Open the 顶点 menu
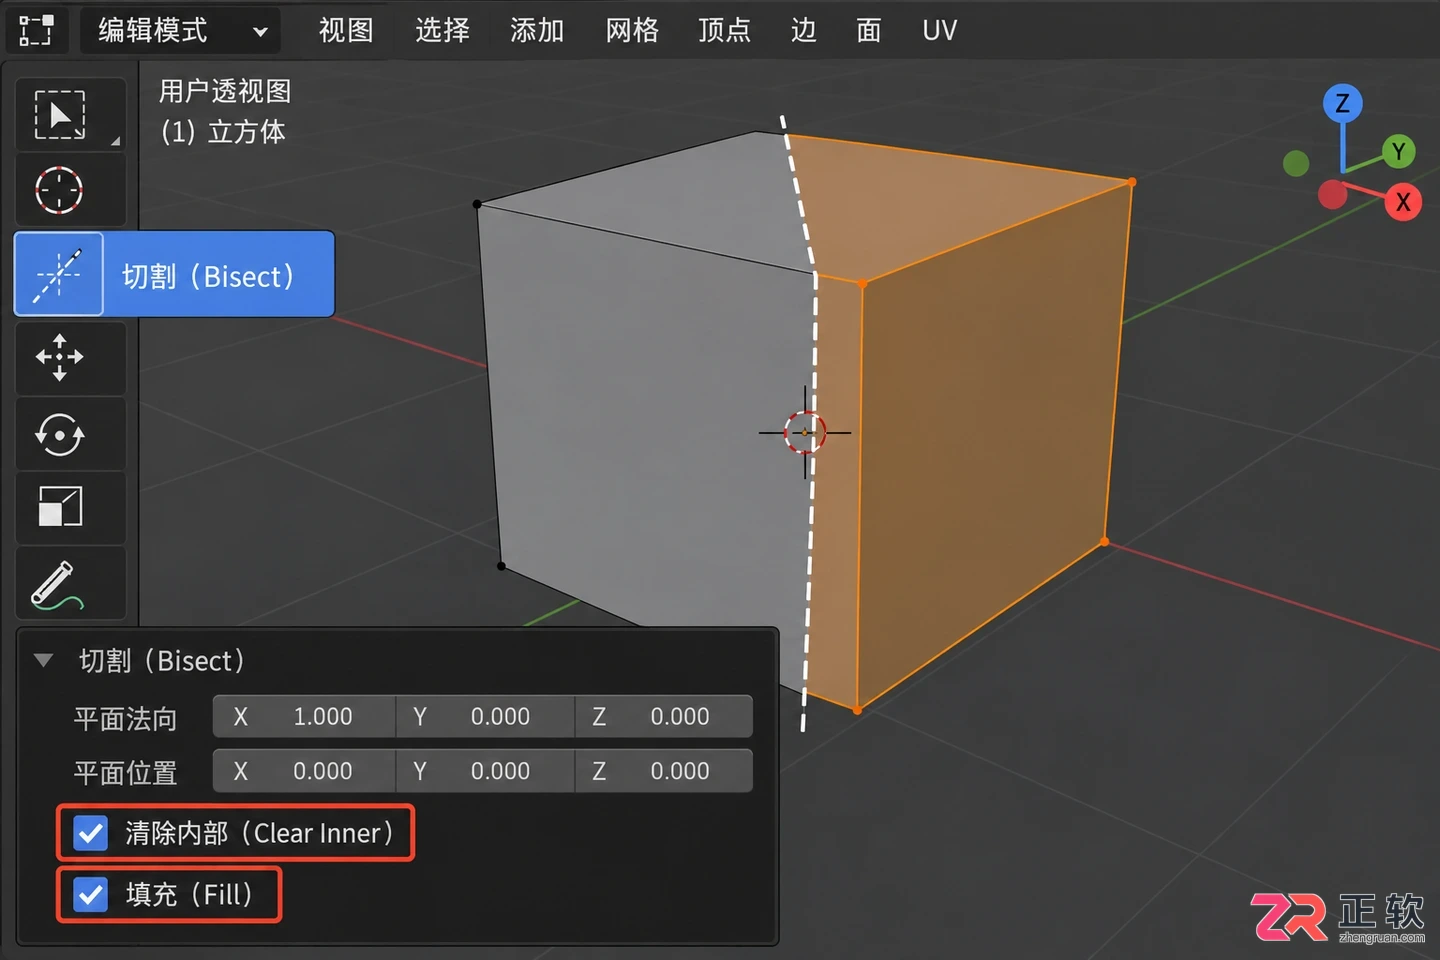Viewport: 1440px width, 960px height. 724,30
